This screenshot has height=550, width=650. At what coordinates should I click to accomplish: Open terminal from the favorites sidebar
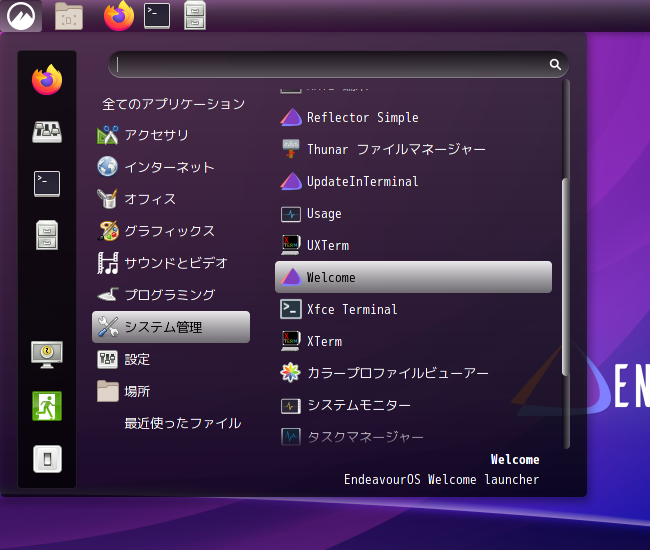click(x=47, y=184)
